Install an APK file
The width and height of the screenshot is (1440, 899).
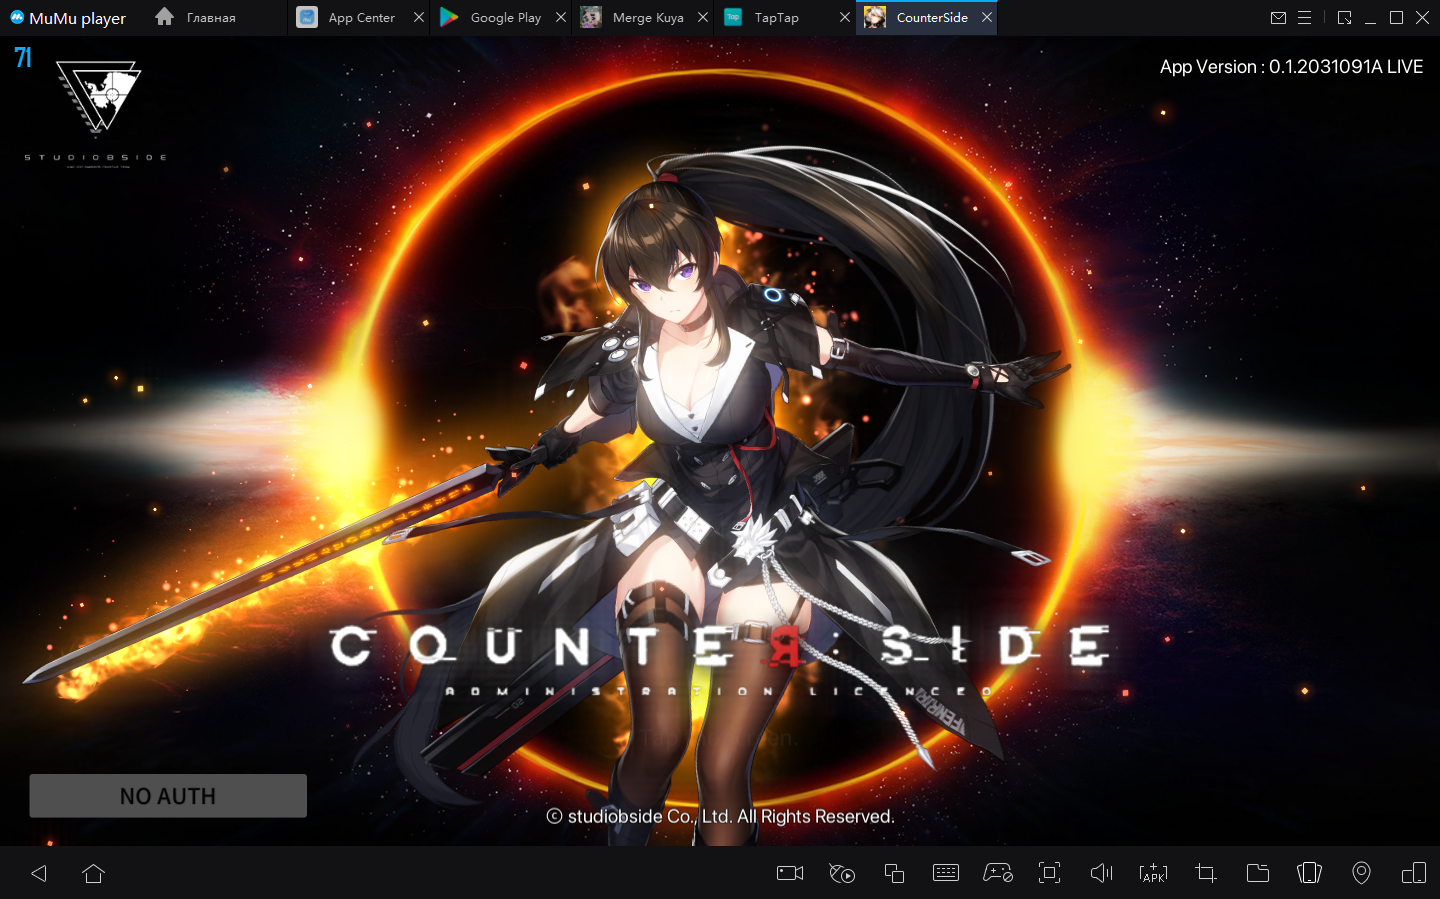click(1153, 873)
